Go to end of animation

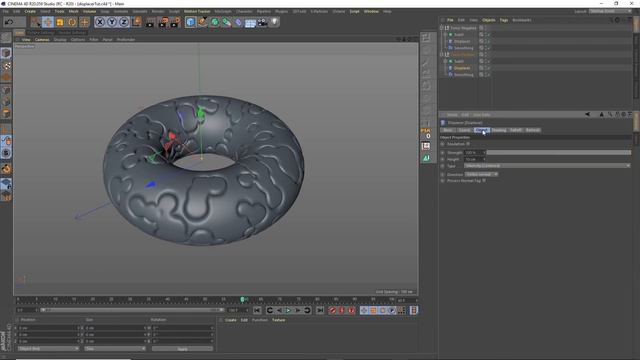pos(320,311)
